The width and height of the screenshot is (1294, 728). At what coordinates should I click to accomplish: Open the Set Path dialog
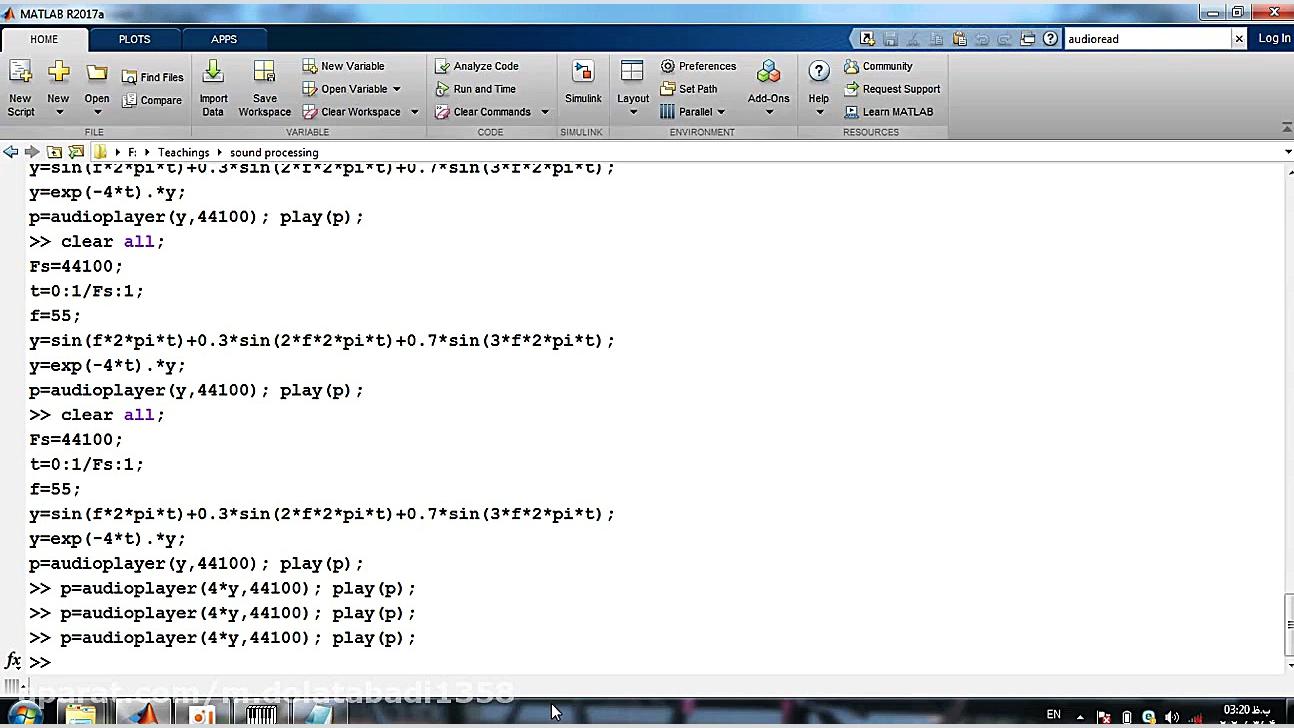[x=689, y=89]
